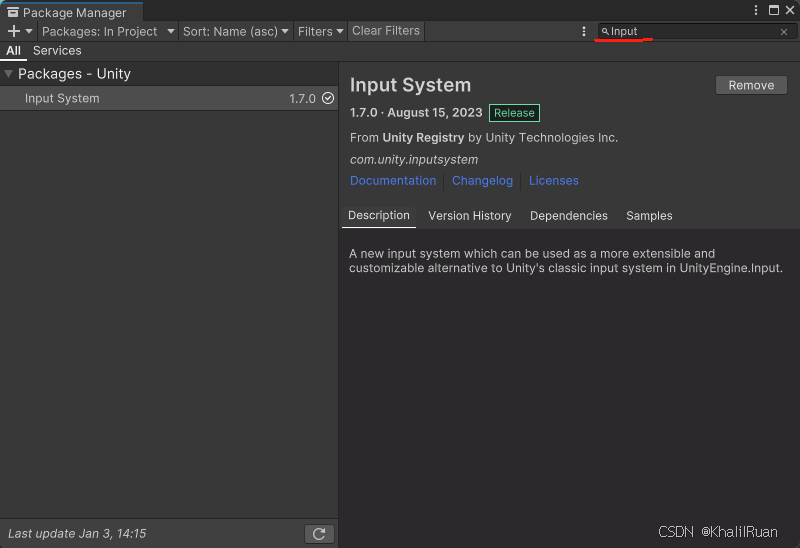
Task: Click the Release tag label
Action: coord(514,113)
